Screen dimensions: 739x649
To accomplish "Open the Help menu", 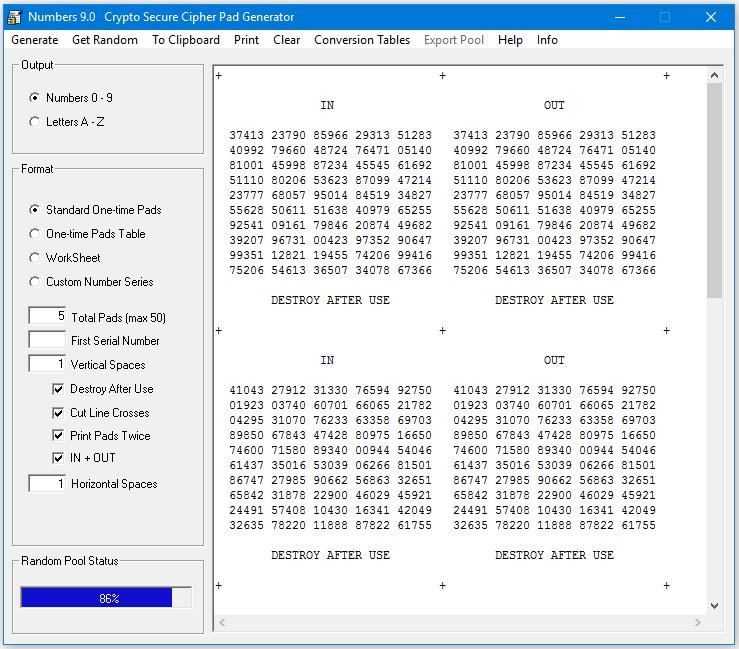I will (x=510, y=40).
